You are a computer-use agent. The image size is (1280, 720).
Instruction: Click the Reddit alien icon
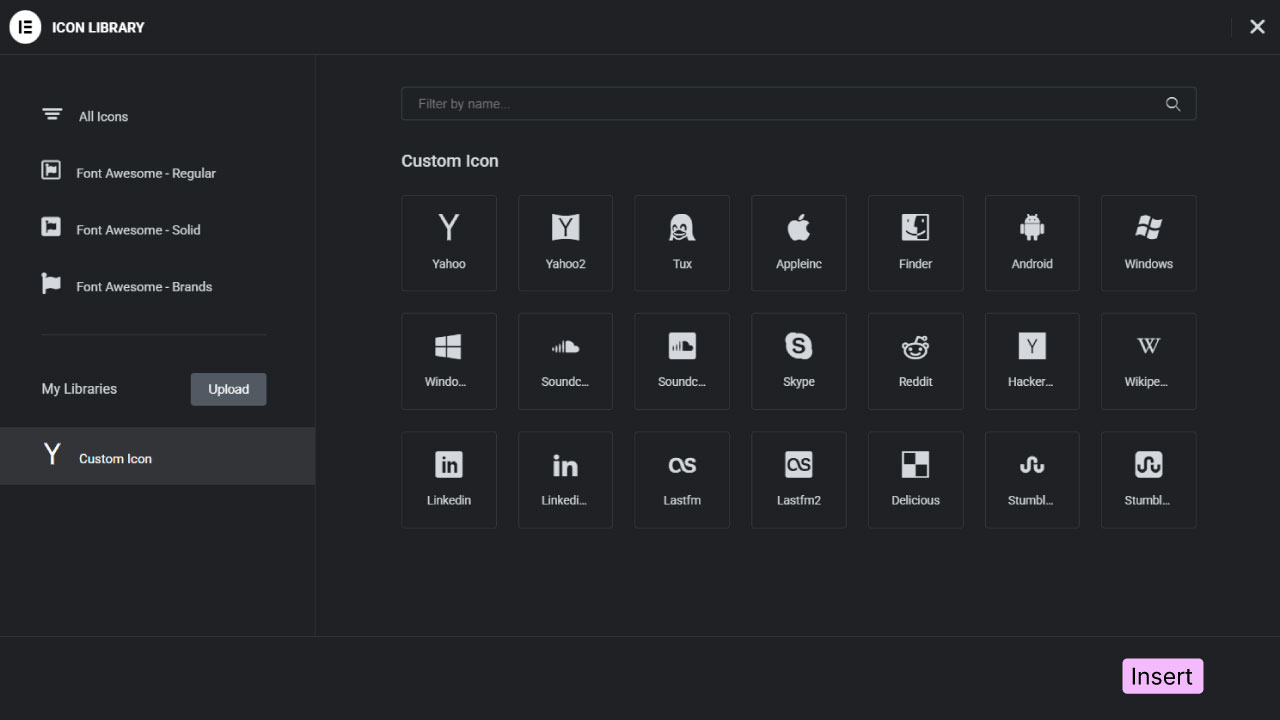point(915,361)
